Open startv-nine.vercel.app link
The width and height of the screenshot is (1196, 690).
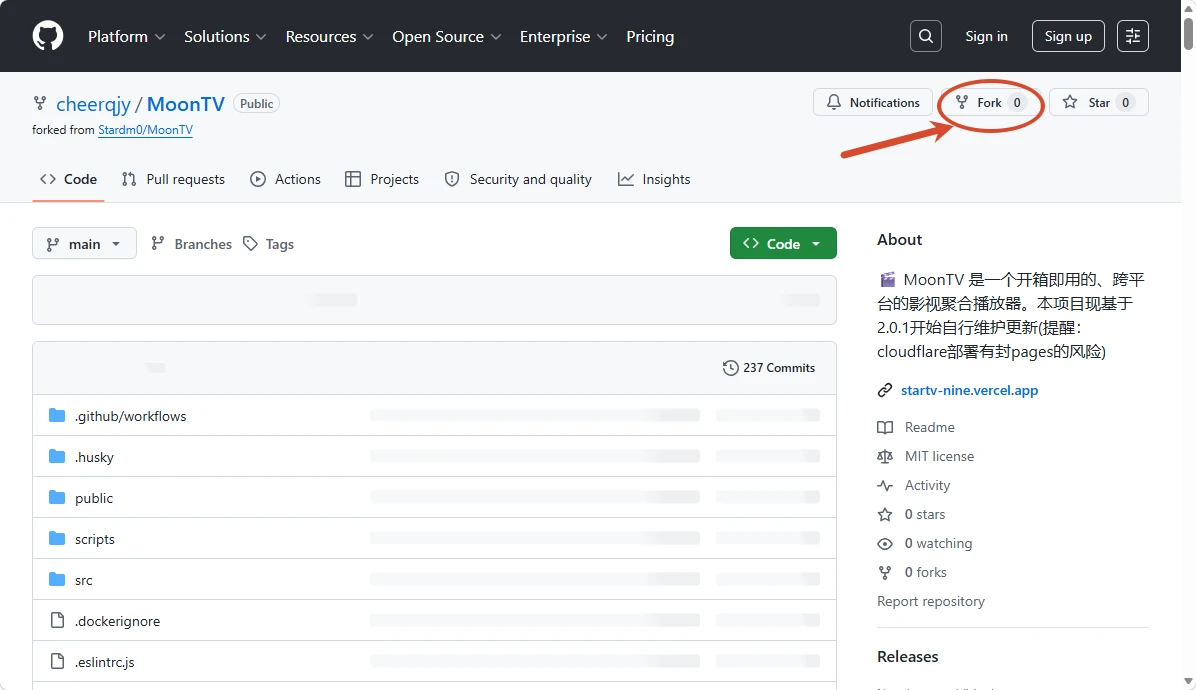pyautogui.click(x=969, y=390)
